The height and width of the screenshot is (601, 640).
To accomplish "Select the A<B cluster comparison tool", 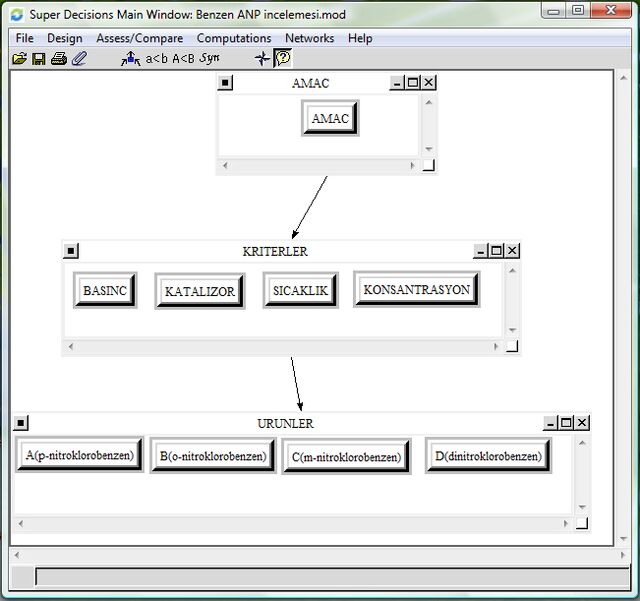I will click(183, 59).
